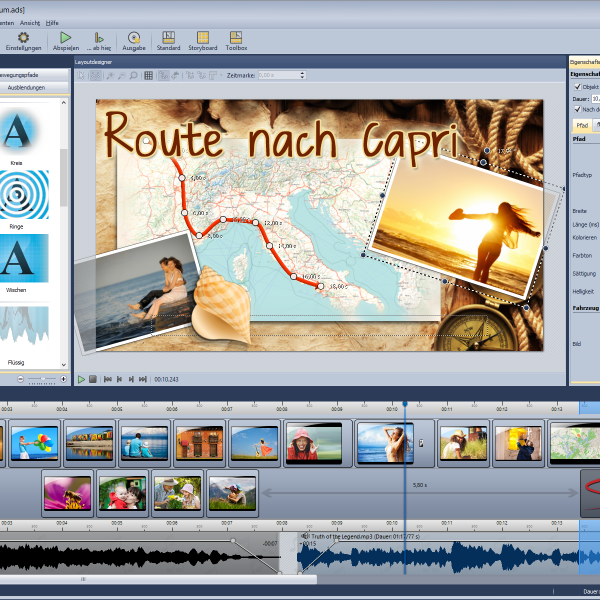Step one frame forward in the preview
Image resolution: width=600 pixels, height=600 pixels.
[x=131, y=379]
